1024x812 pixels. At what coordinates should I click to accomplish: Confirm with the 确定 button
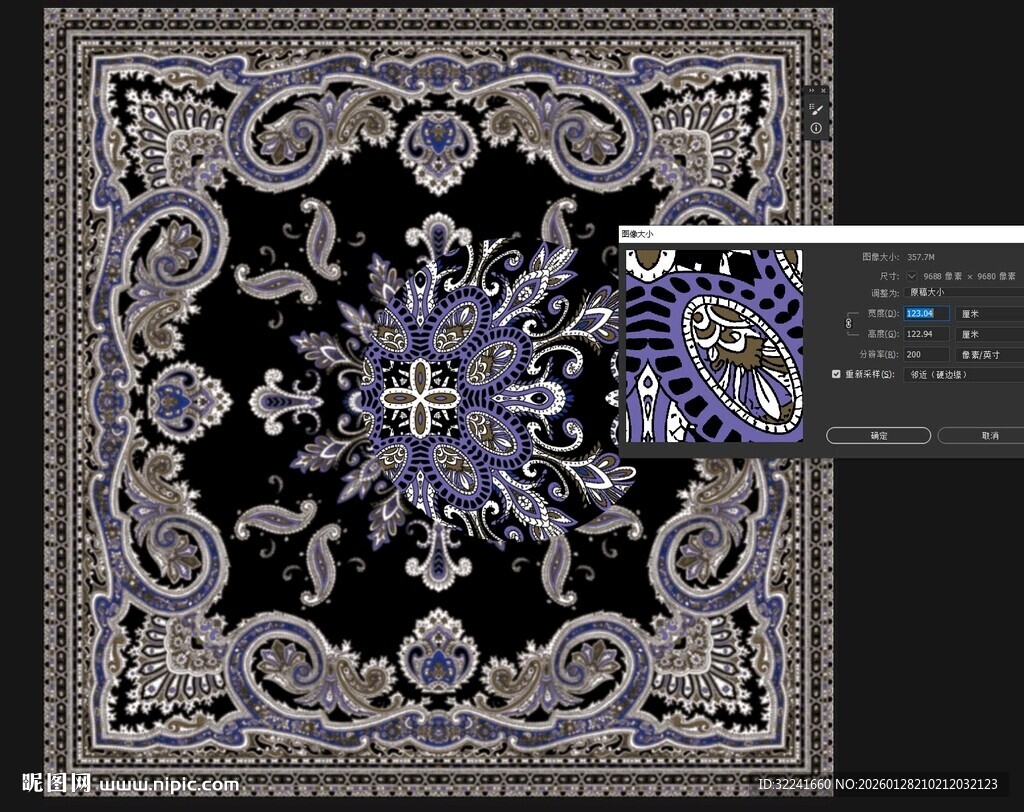pyautogui.click(x=878, y=436)
